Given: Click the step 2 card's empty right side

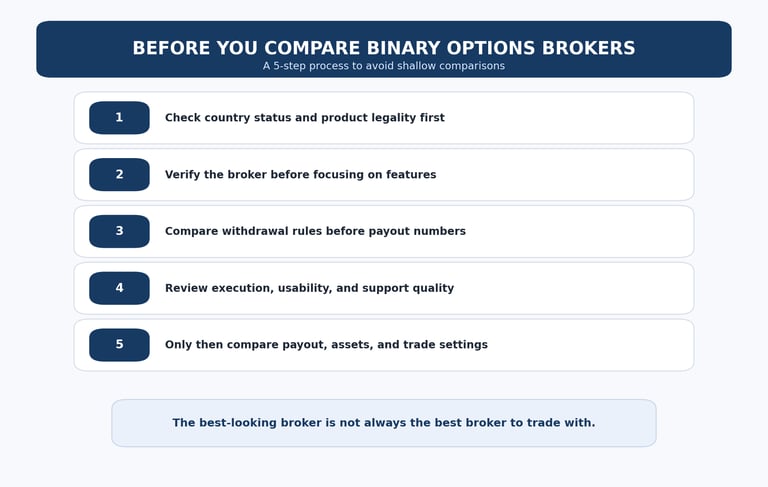Looking at the screenshot, I should coord(590,175).
